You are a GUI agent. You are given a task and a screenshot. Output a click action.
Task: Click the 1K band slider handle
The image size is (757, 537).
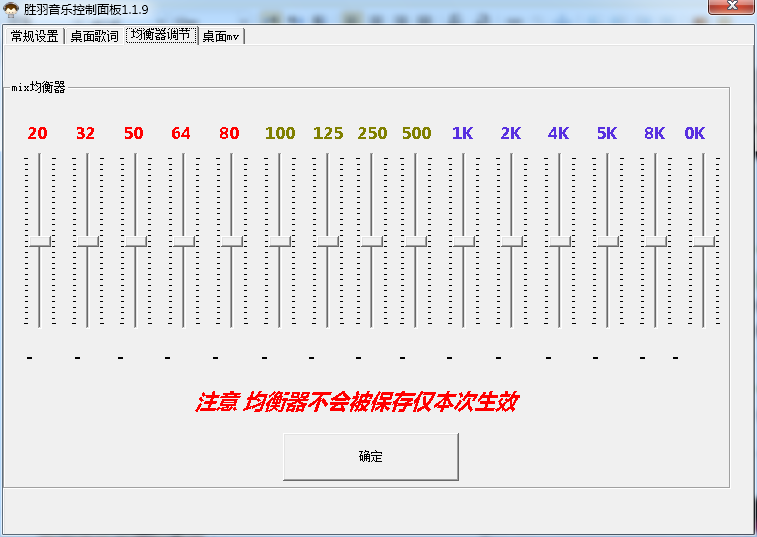[463, 241]
